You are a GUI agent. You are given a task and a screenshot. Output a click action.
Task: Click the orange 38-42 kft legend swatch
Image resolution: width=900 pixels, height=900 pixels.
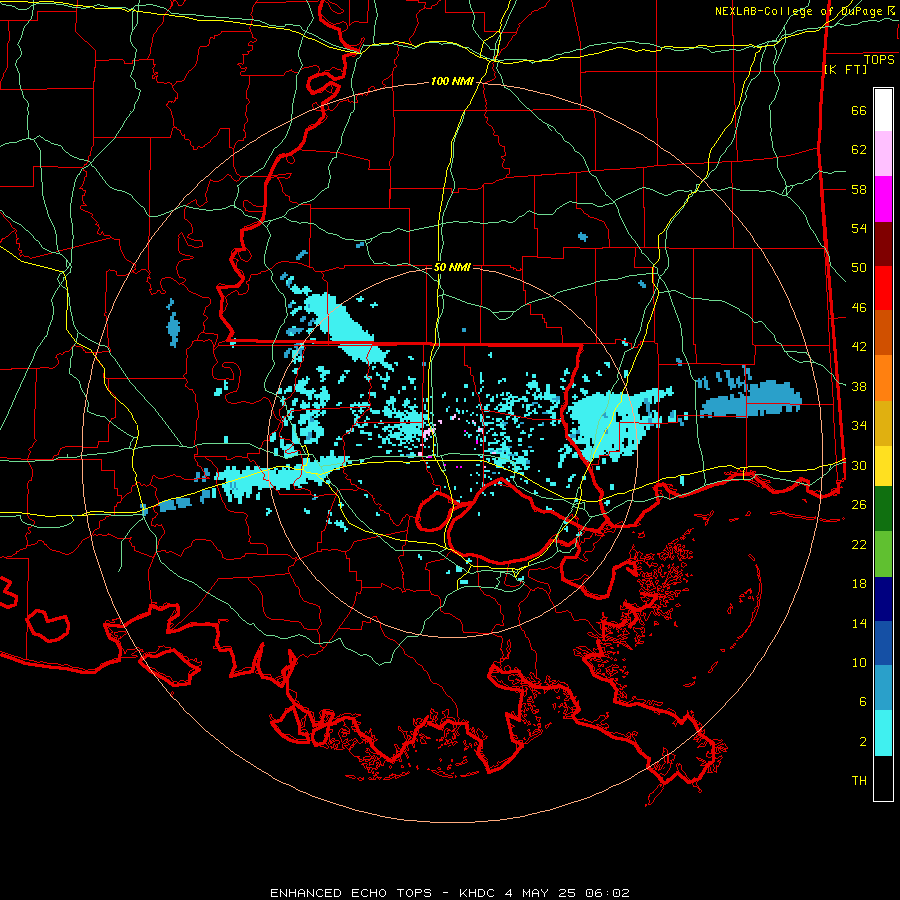(883, 378)
